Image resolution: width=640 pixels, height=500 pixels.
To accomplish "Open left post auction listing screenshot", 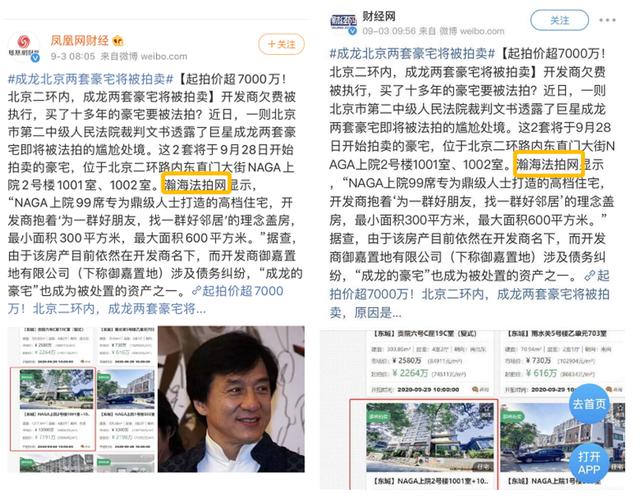I will pyautogui.click(x=81, y=399).
